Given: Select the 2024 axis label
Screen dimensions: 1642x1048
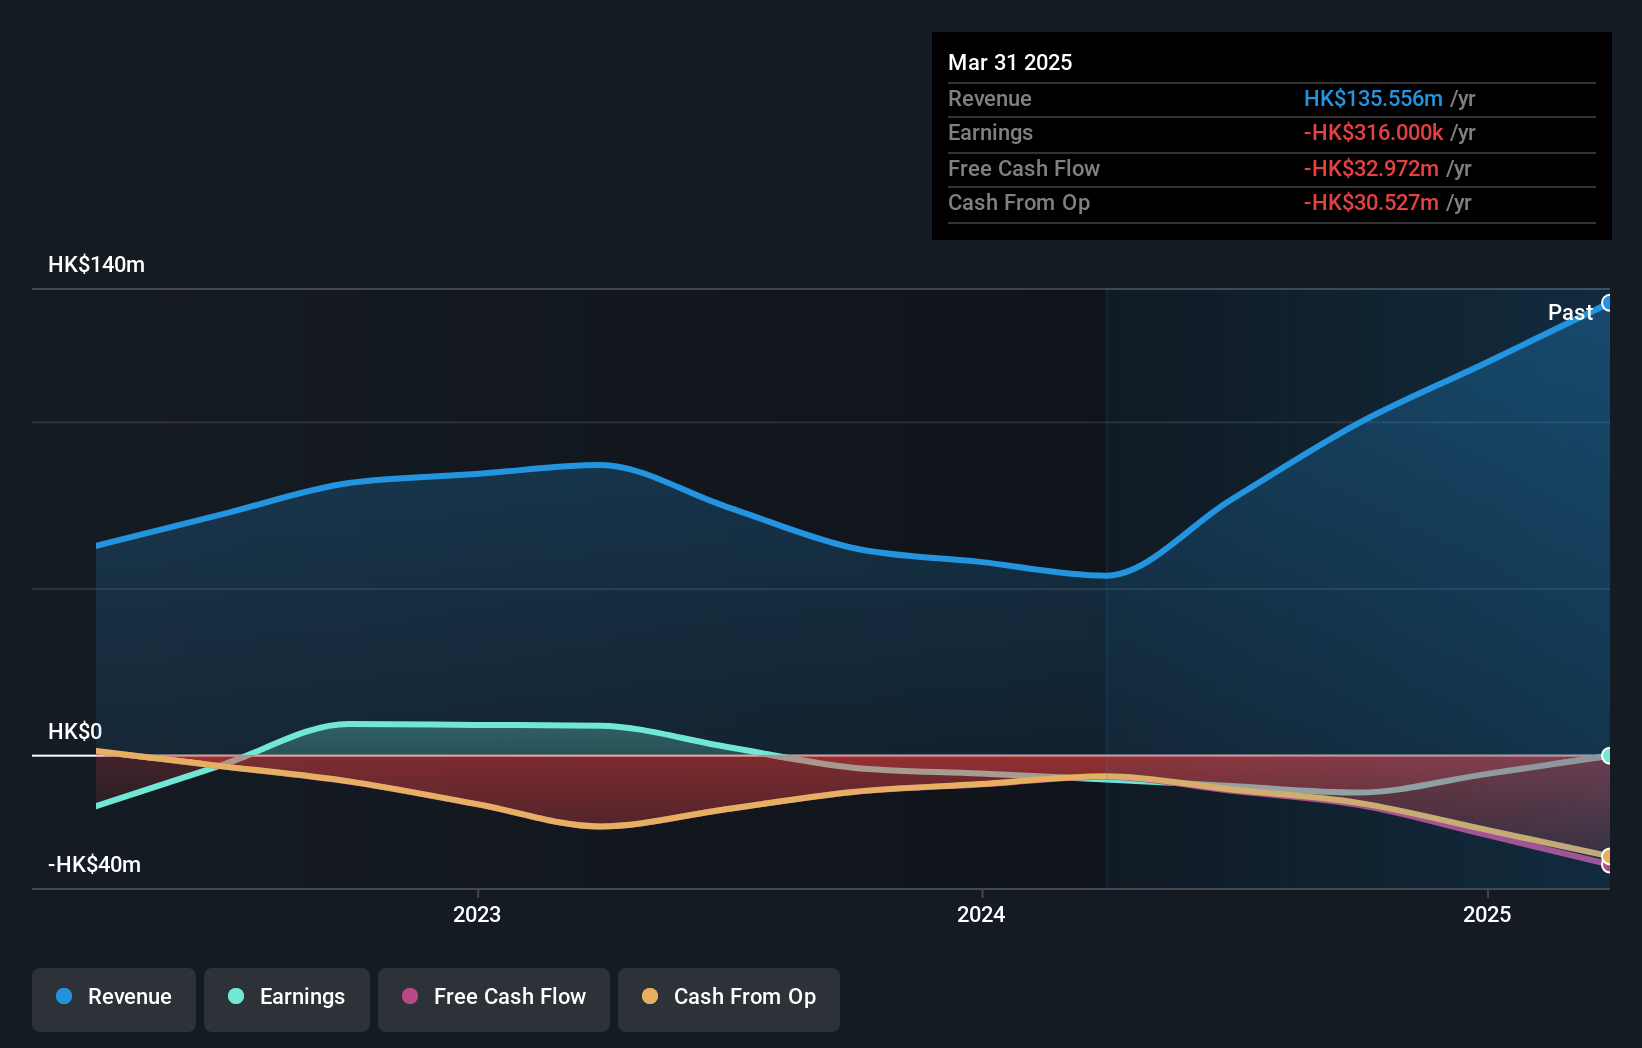Looking at the screenshot, I should pos(980,913).
